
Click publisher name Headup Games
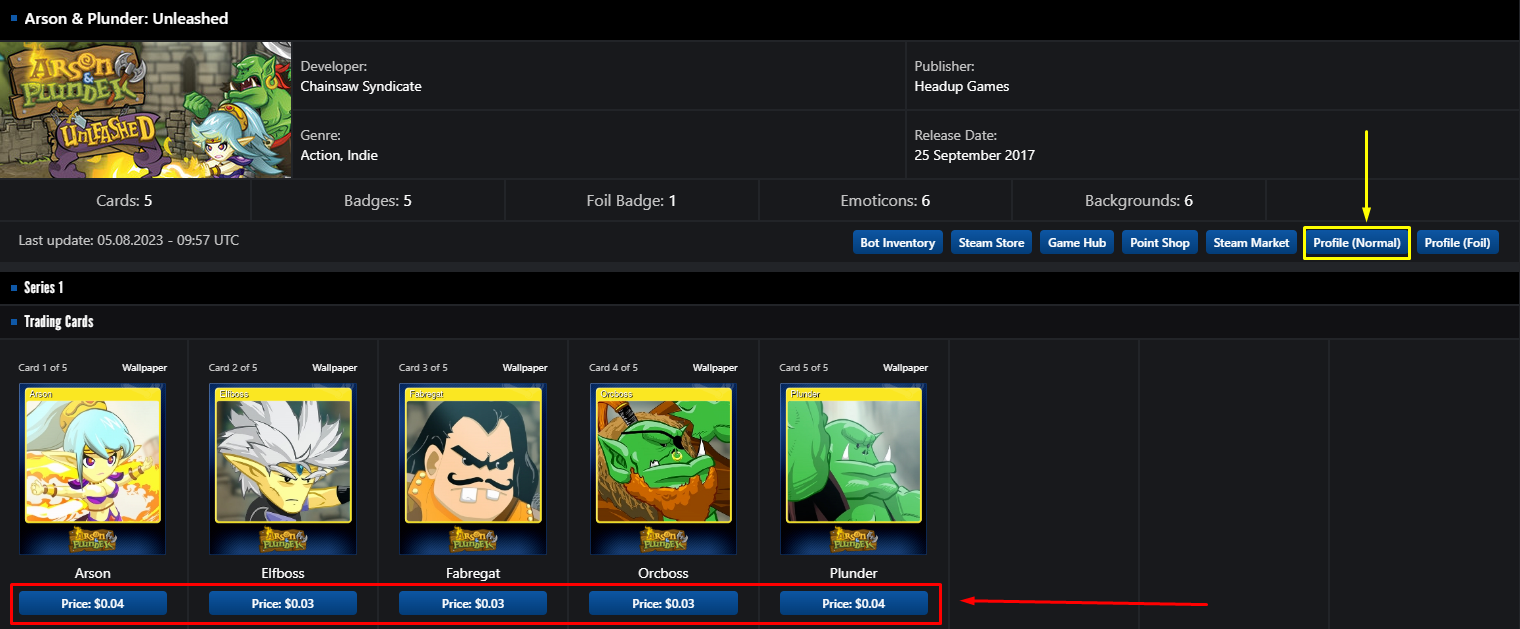point(962,86)
